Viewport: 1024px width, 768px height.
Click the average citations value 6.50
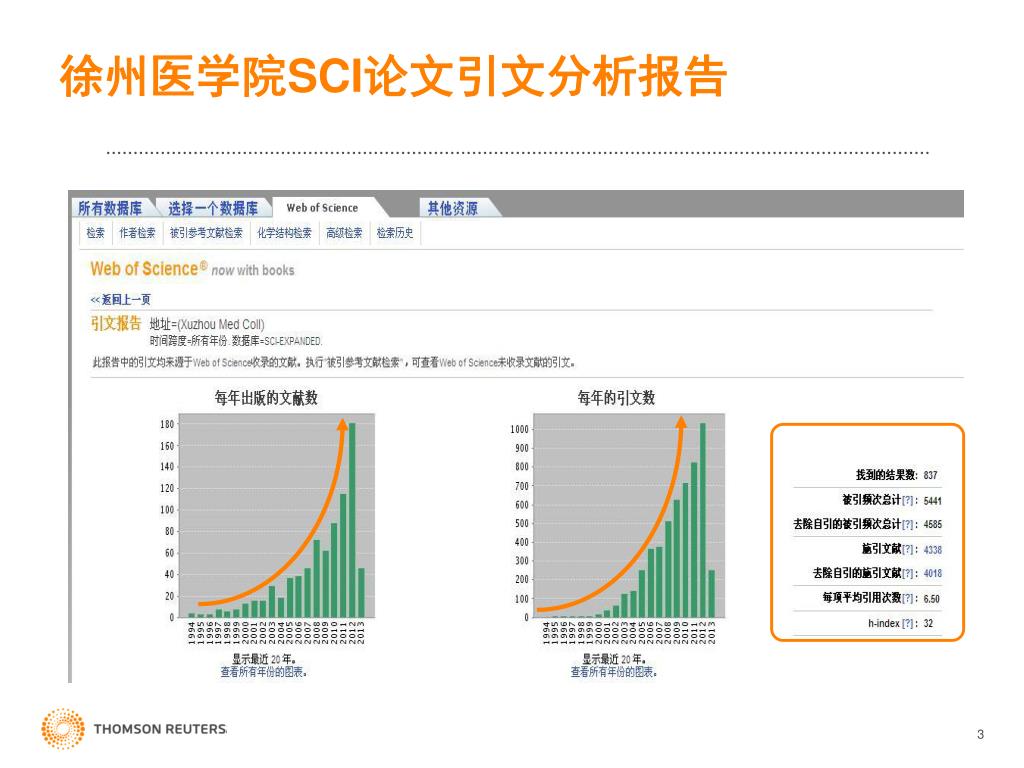(932, 599)
